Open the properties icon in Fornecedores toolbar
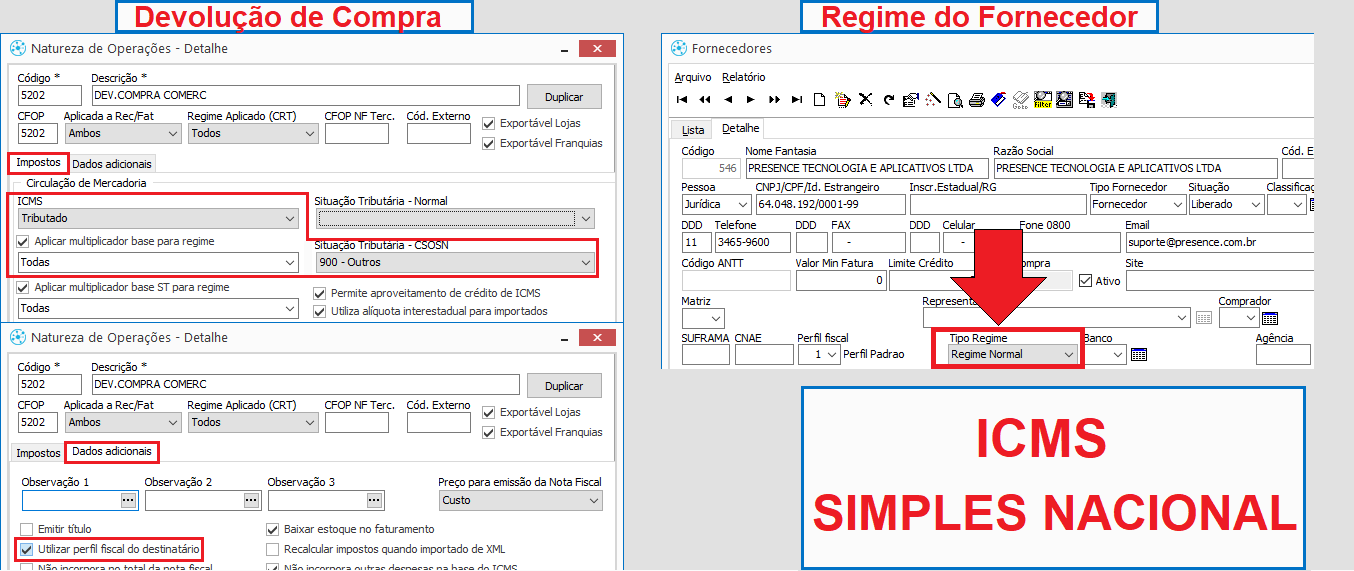The image size is (1354, 571). click(910, 99)
